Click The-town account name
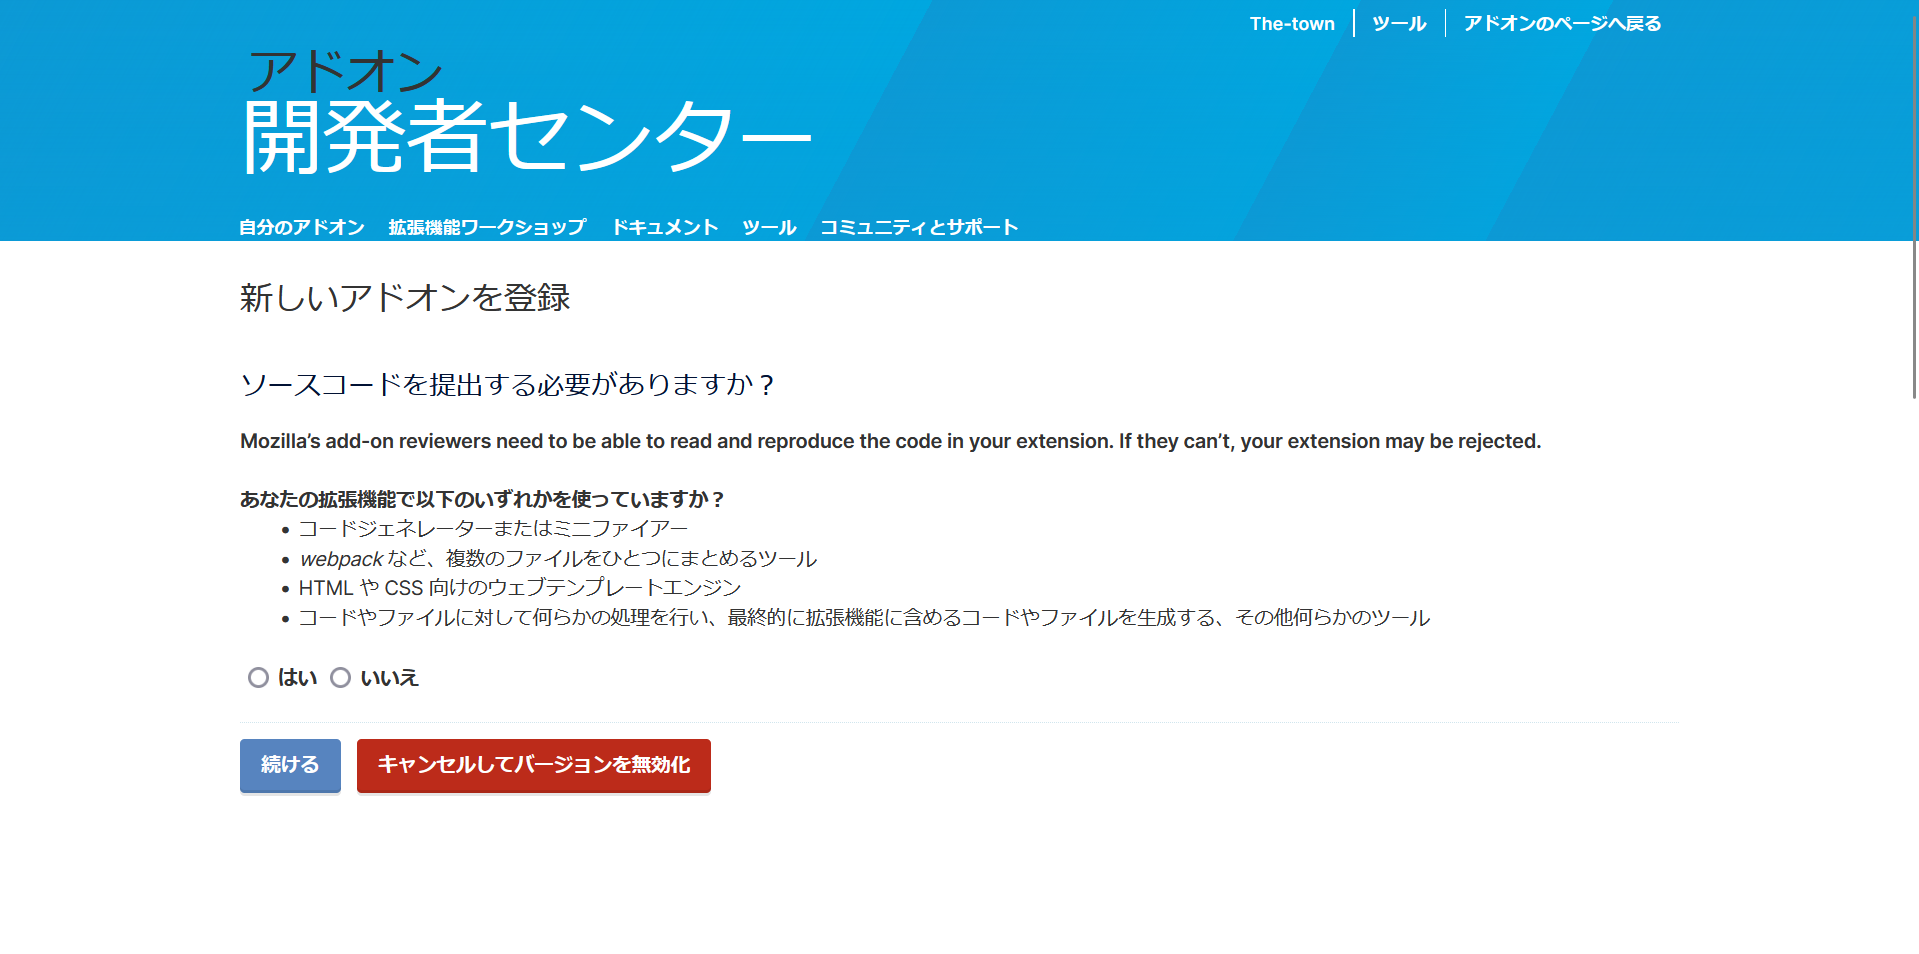The image size is (1919, 954). click(1292, 22)
